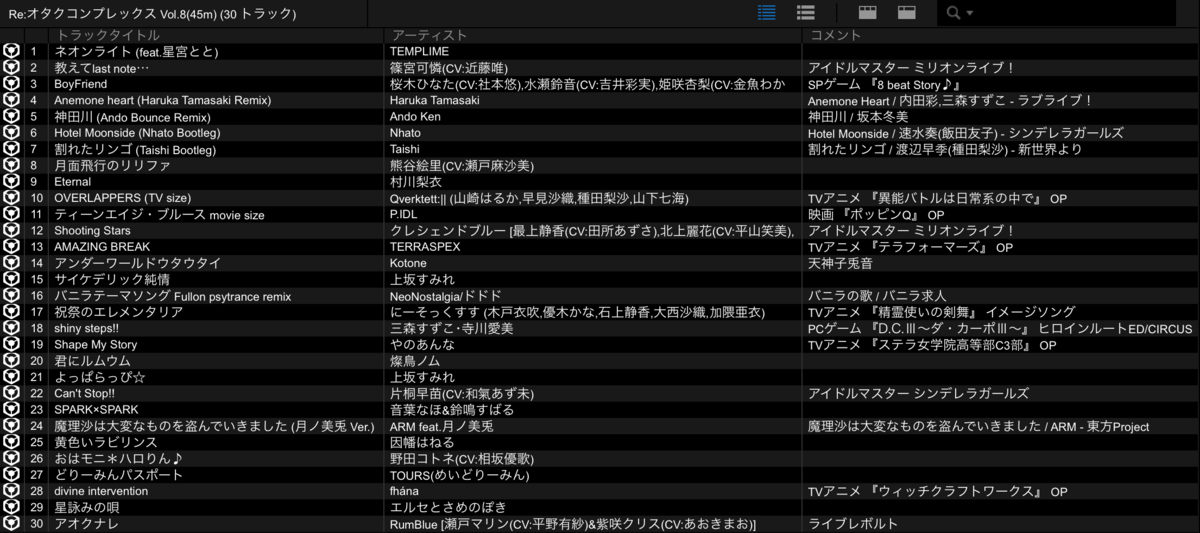Select track title バニラテーマソング Fullon psytrance remix
This screenshot has height=533, width=1200.
[x=172, y=295]
